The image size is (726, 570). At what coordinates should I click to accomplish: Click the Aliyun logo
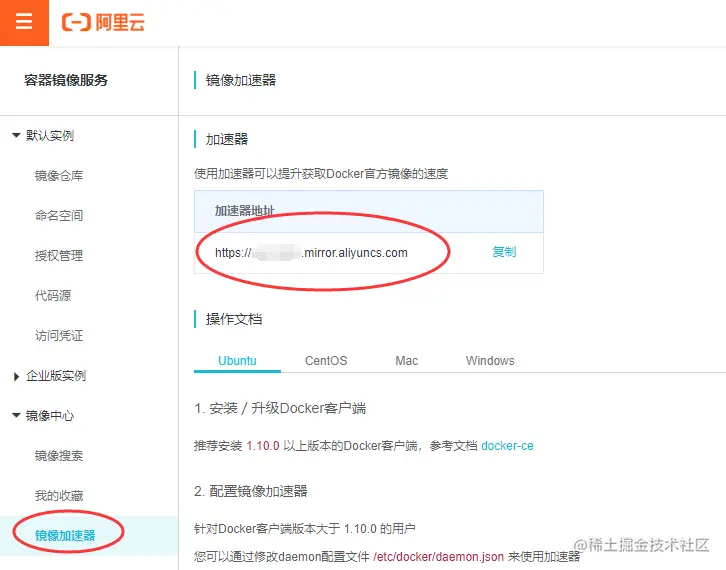click(103, 22)
